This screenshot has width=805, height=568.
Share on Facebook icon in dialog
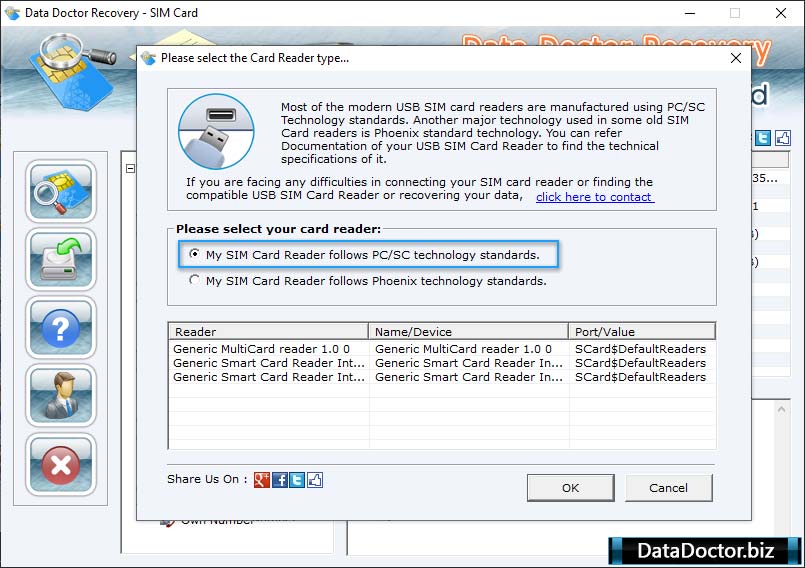coord(279,480)
